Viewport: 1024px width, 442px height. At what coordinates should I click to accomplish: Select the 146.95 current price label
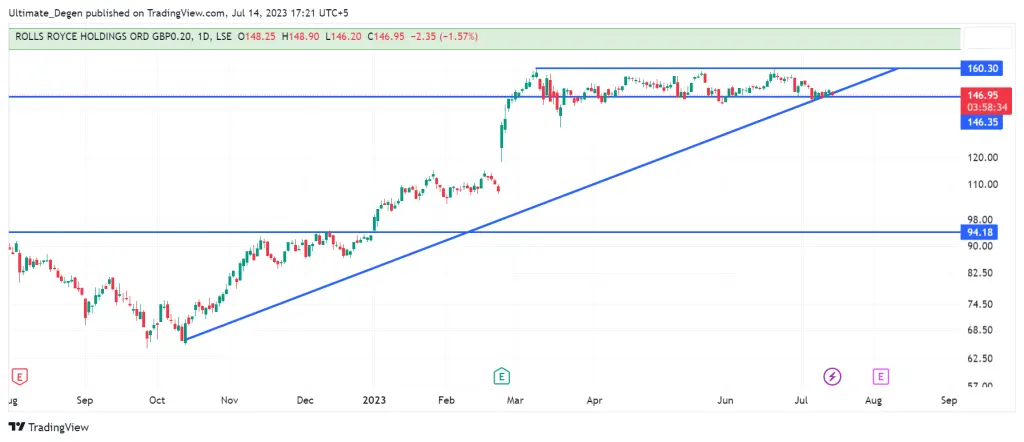point(984,95)
